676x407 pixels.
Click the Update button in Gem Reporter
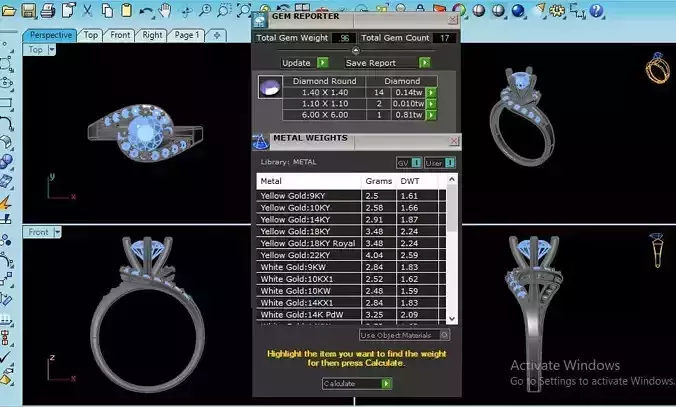[305, 63]
